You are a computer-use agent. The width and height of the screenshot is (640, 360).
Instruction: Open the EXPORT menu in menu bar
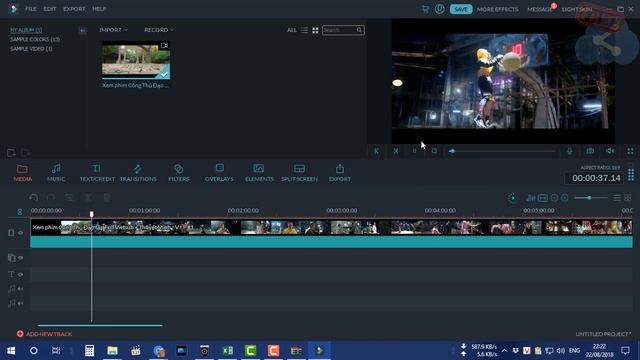pyautogui.click(x=74, y=9)
